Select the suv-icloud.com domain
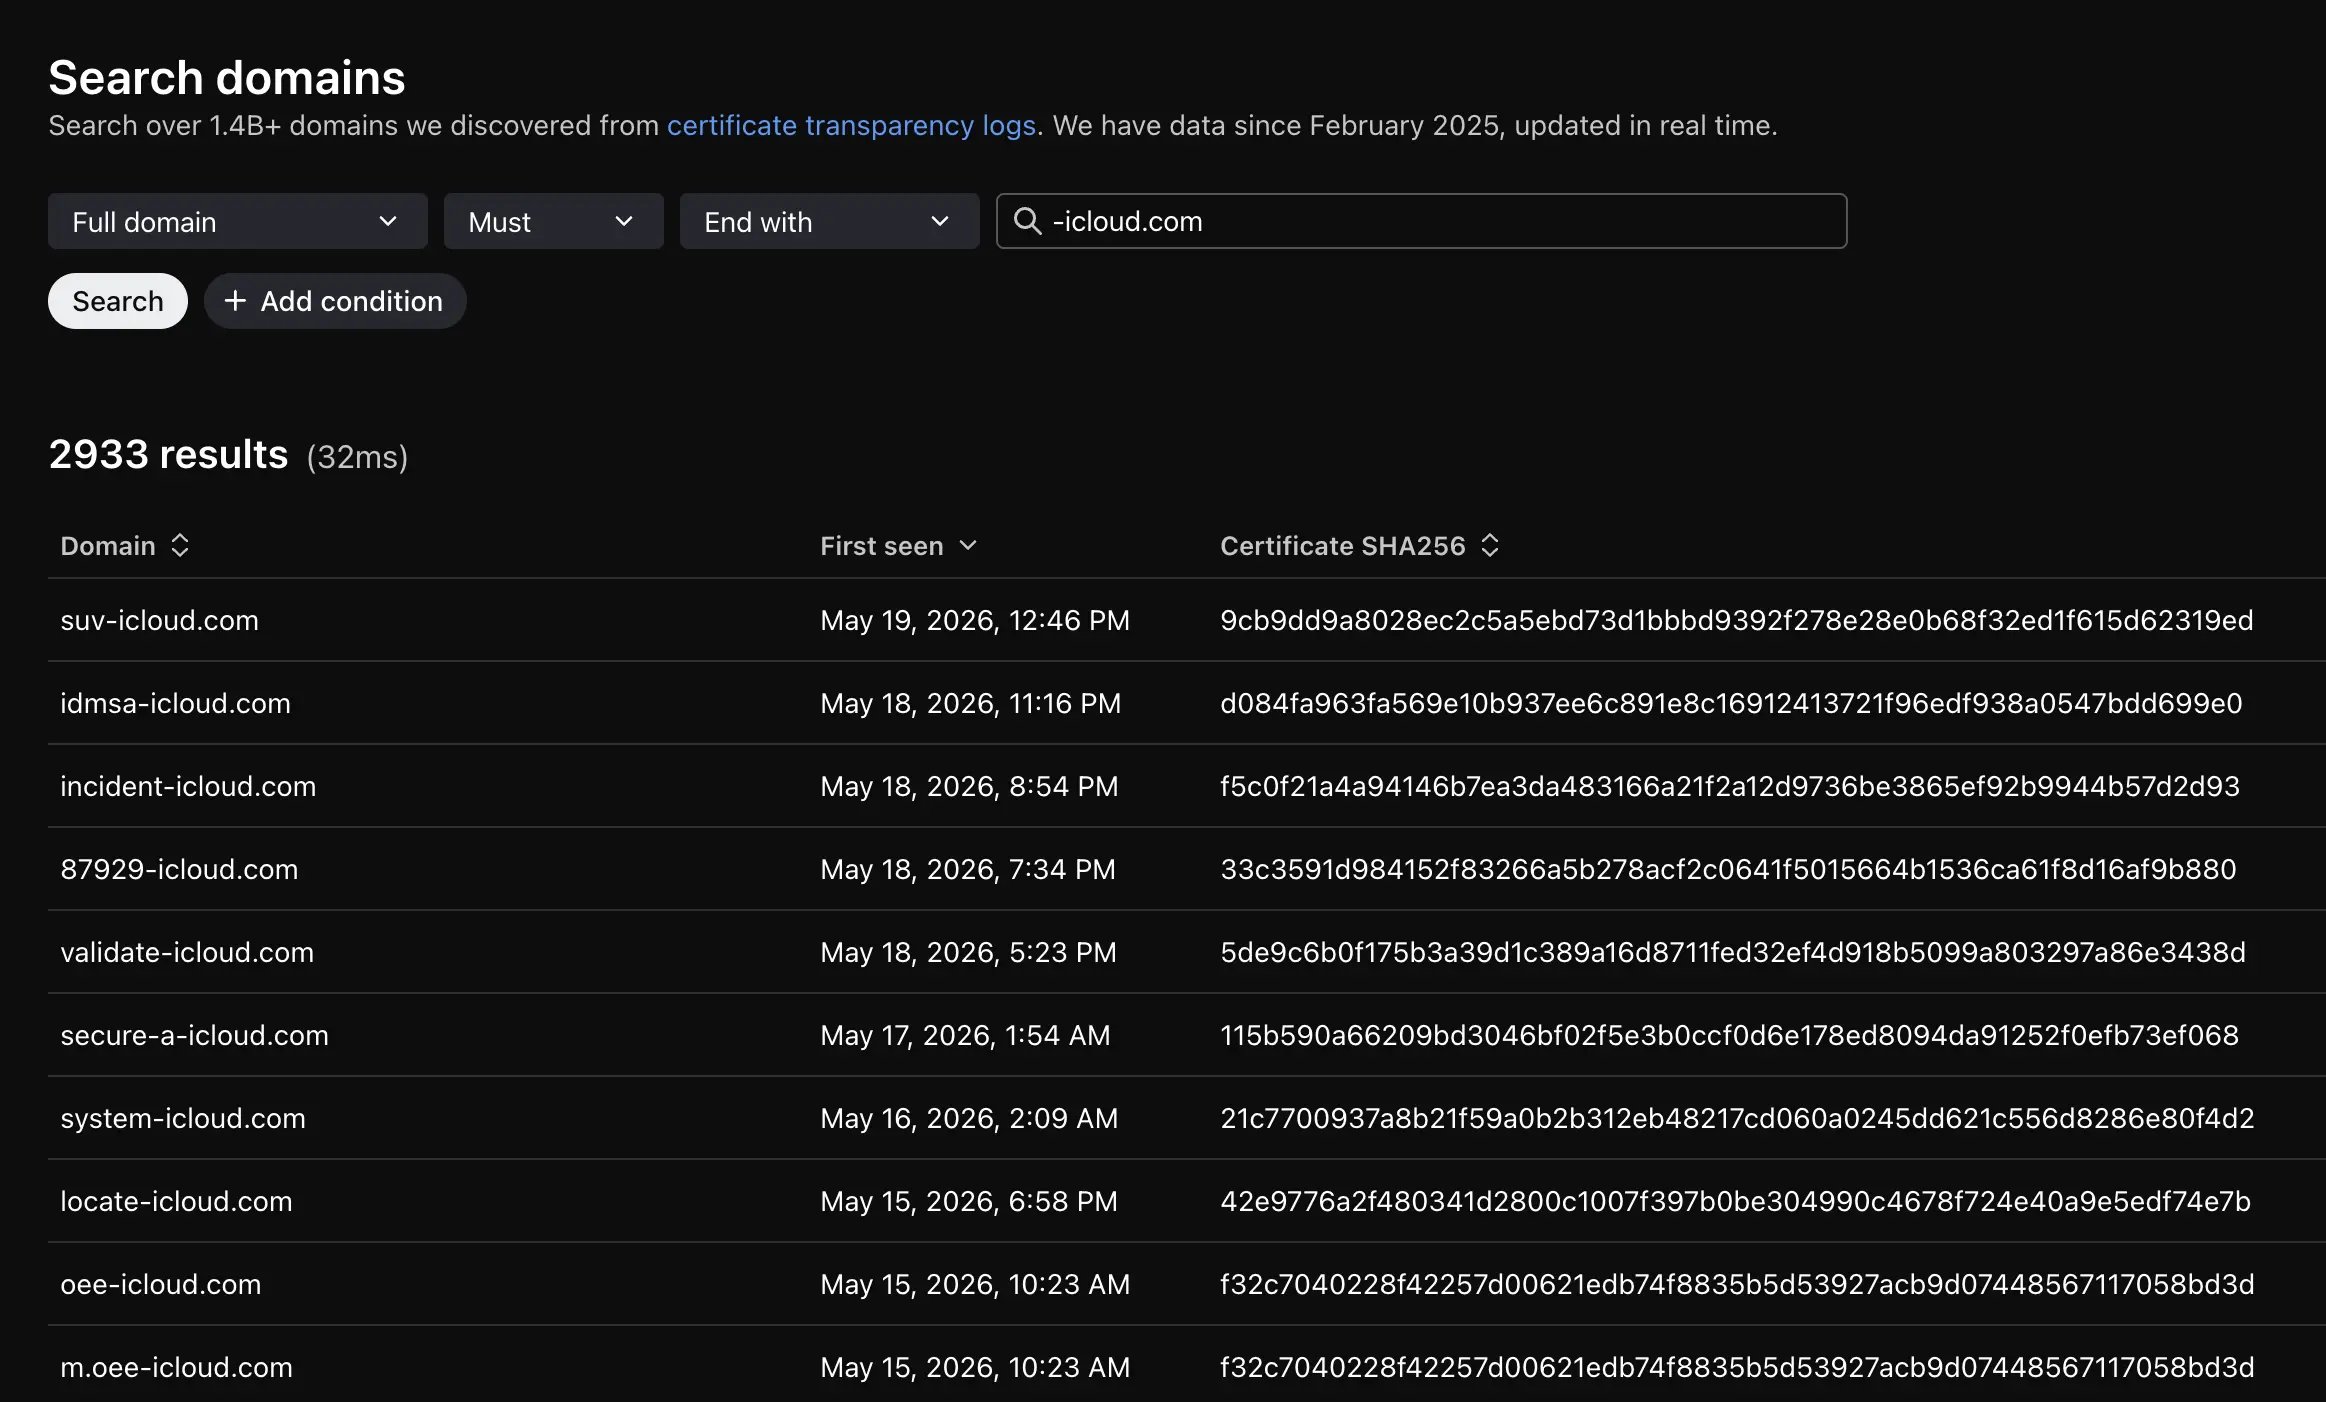Viewport: 2326px width, 1402px height. click(x=160, y=620)
